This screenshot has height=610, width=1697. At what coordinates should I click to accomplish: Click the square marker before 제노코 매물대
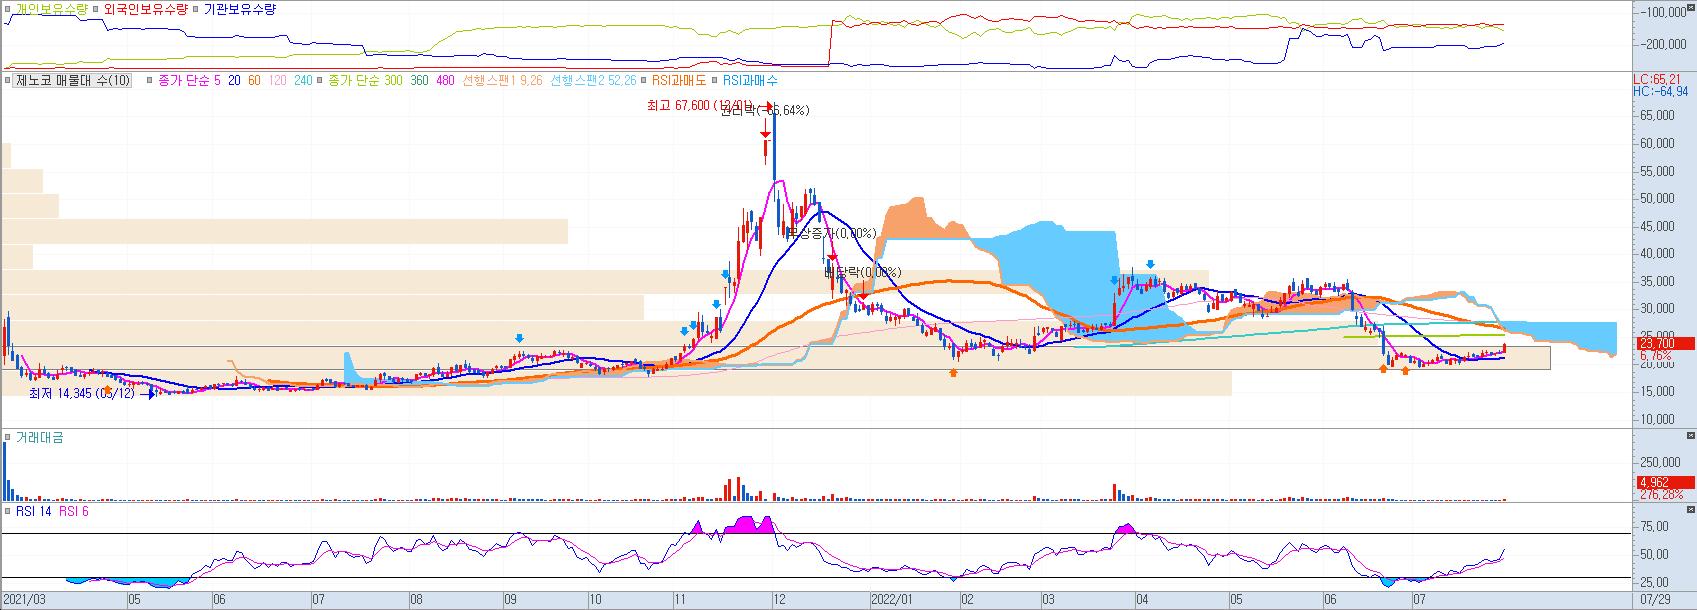[8, 81]
